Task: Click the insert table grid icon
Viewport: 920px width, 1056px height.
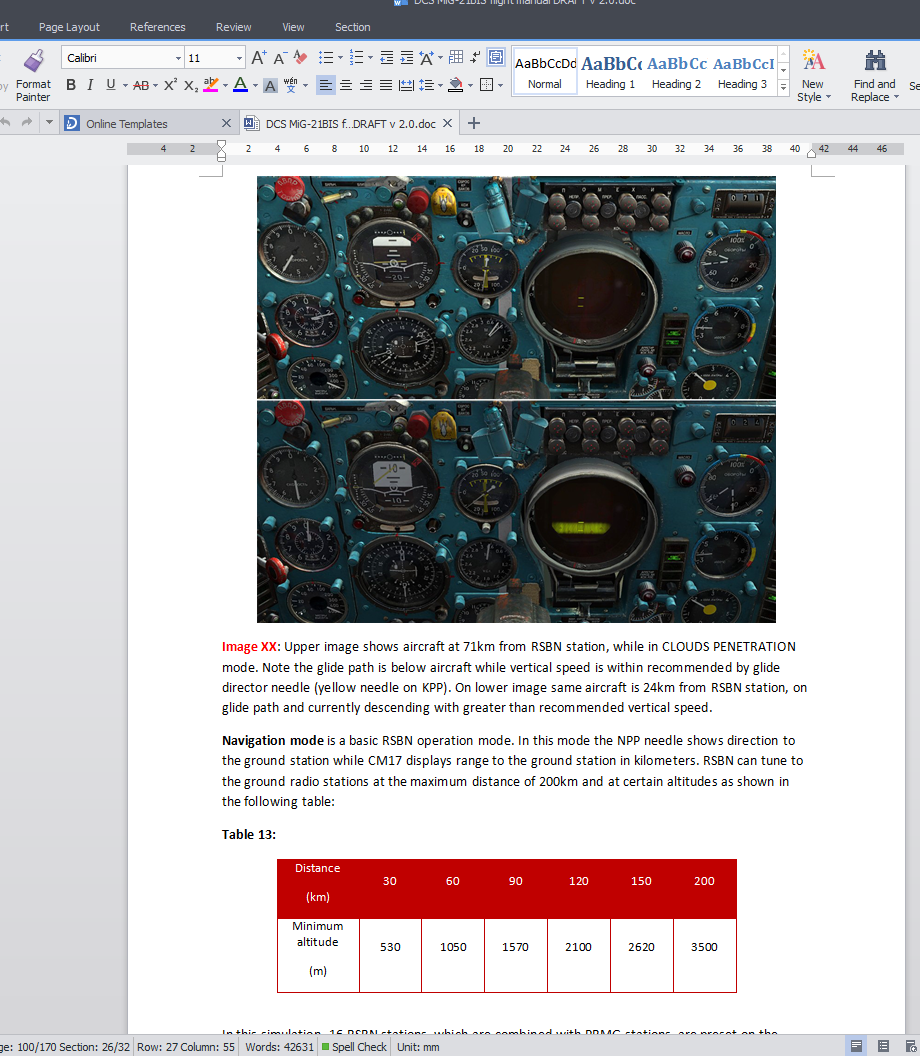Action: click(x=456, y=57)
